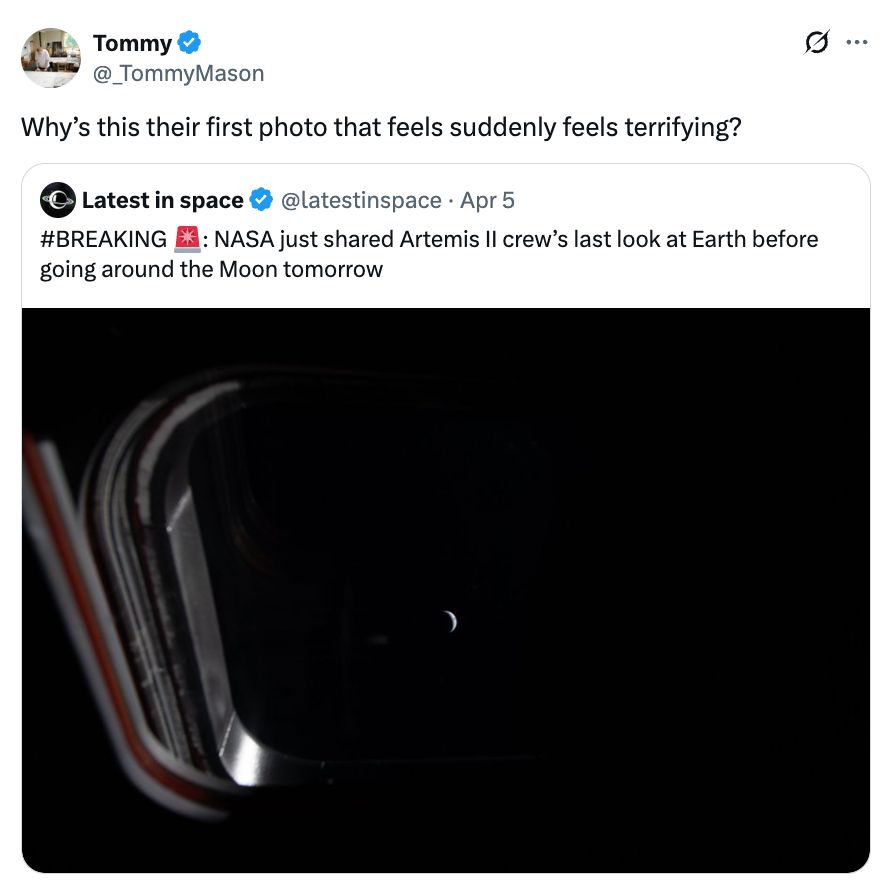
Task: Open the Apr 5 timestamp link
Action: (x=487, y=200)
